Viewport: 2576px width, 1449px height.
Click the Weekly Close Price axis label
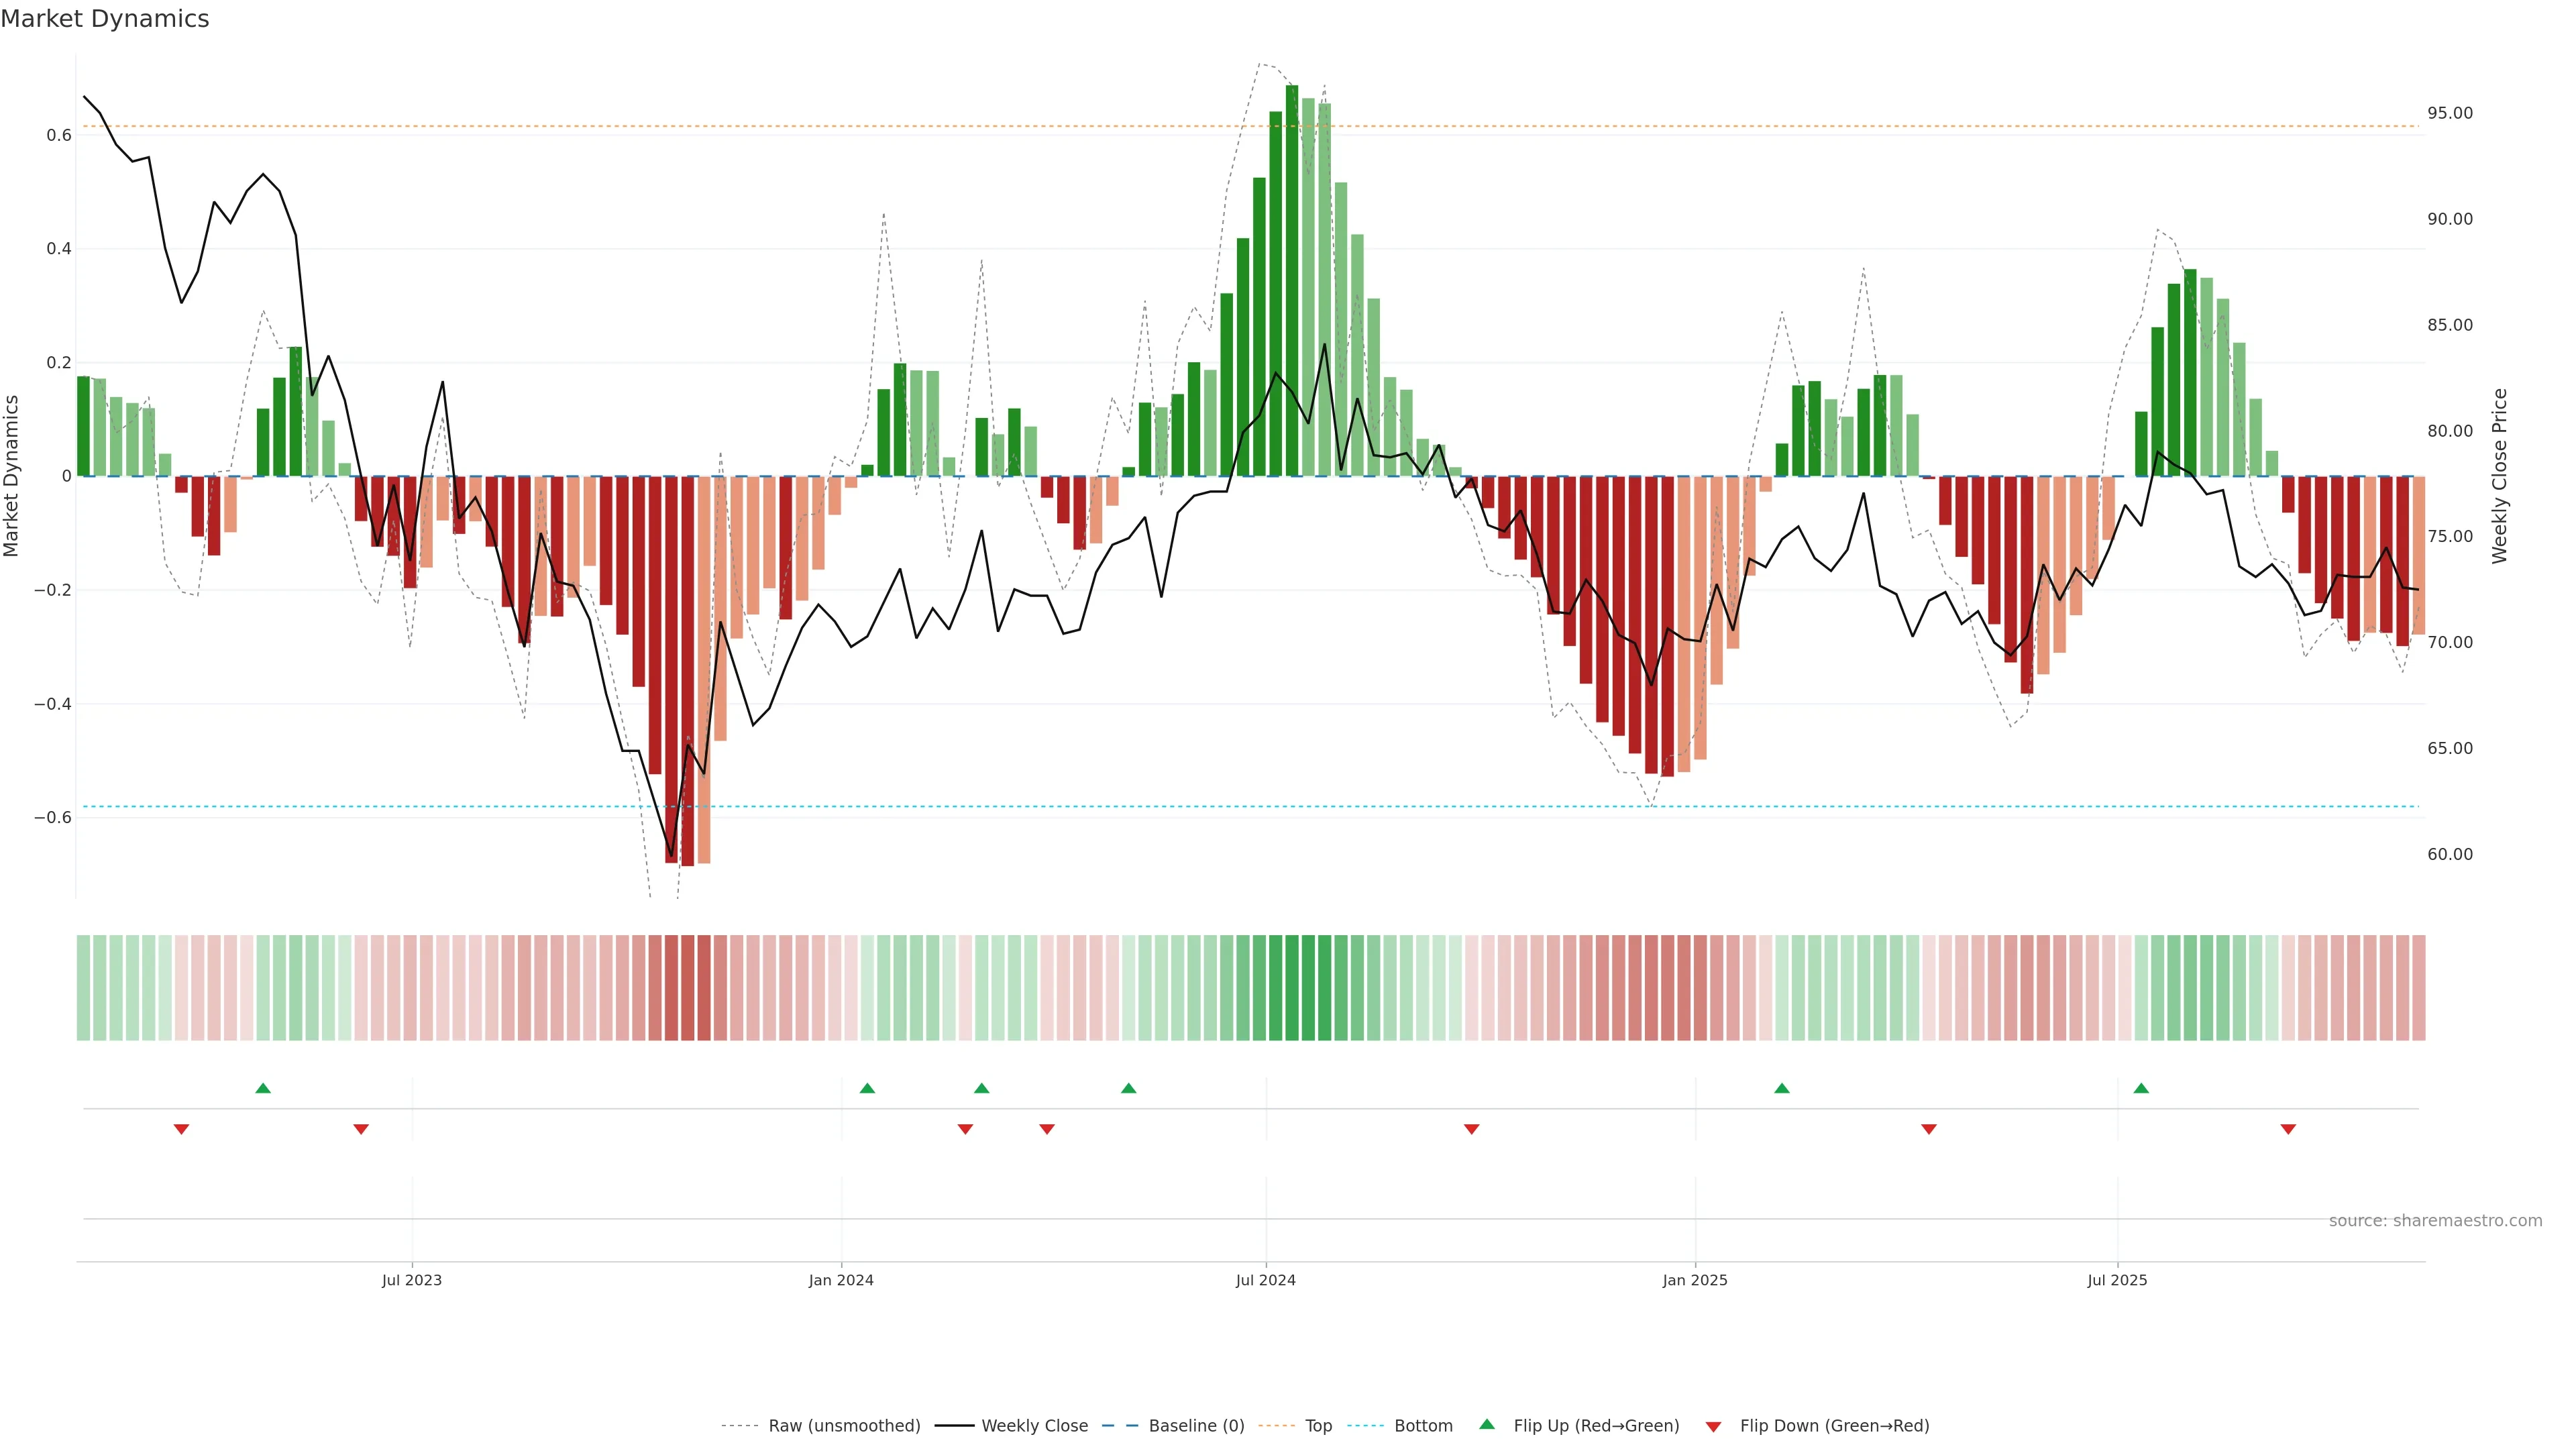click(2500, 476)
